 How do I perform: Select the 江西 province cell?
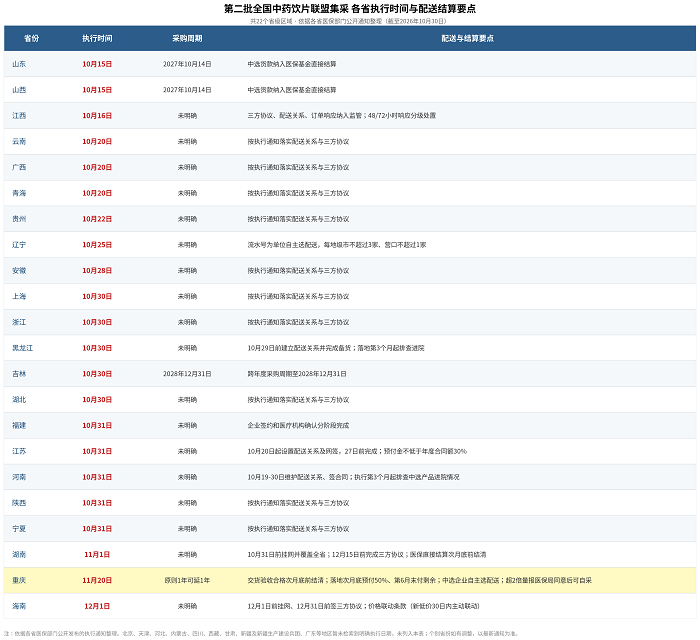pyautogui.click(x=19, y=116)
